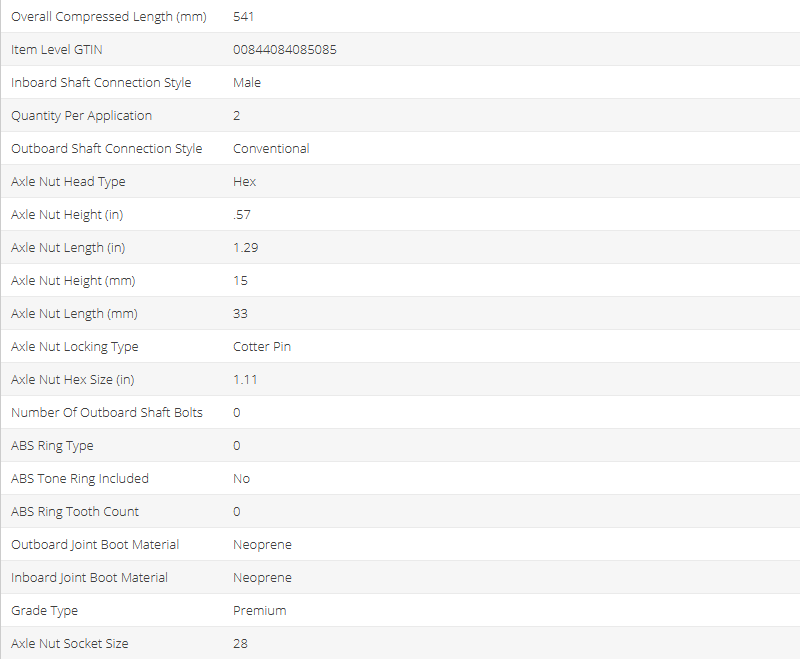Screen dimensions: 800x659
Task: Click the Inboard Shaft Connection Style label
Action: [101, 82]
